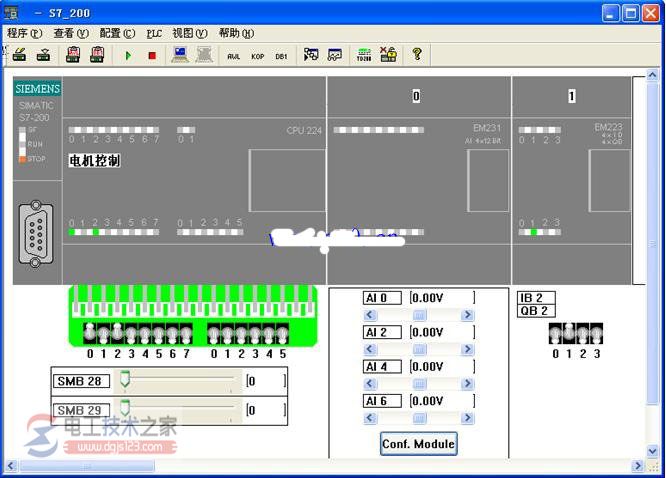Open the PLC menu
Image resolution: width=666 pixels, height=478 pixels.
click(x=154, y=33)
